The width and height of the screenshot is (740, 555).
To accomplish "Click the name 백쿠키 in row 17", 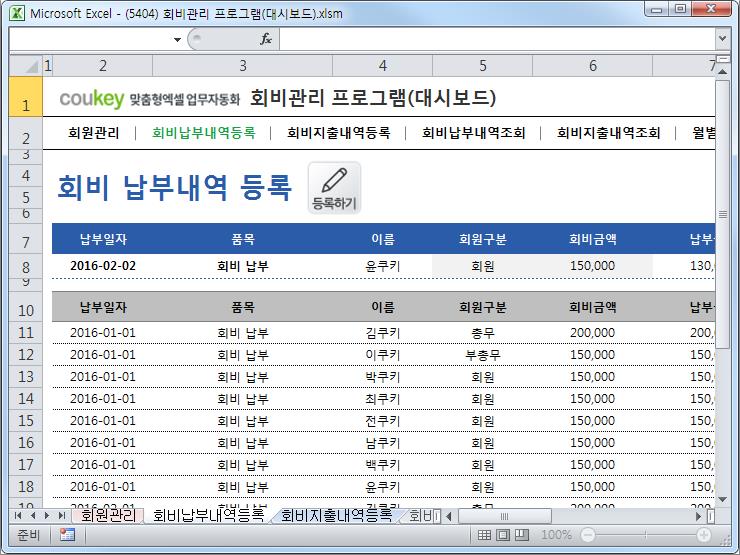I will [382, 465].
